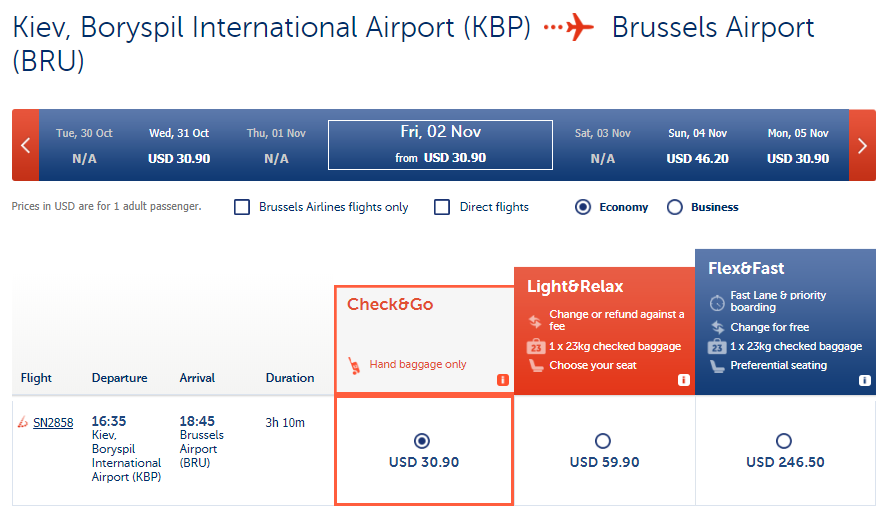The width and height of the screenshot is (887, 521).
Task: Show later dates with right arrow
Action: pyautogui.click(x=862, y=145)
